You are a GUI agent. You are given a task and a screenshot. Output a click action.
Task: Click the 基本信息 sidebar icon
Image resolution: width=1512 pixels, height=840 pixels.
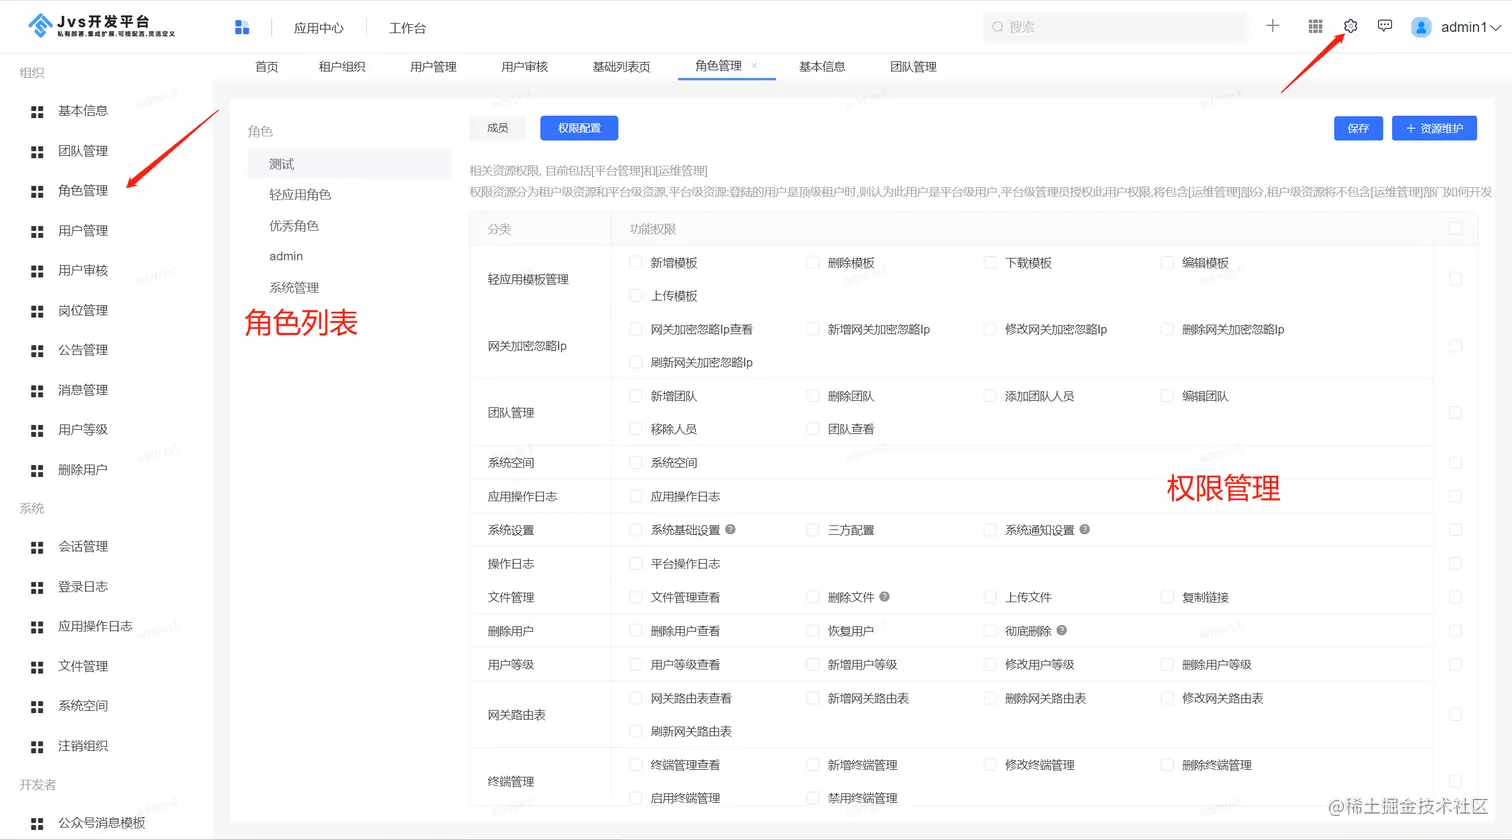click(x=37, y=112)
